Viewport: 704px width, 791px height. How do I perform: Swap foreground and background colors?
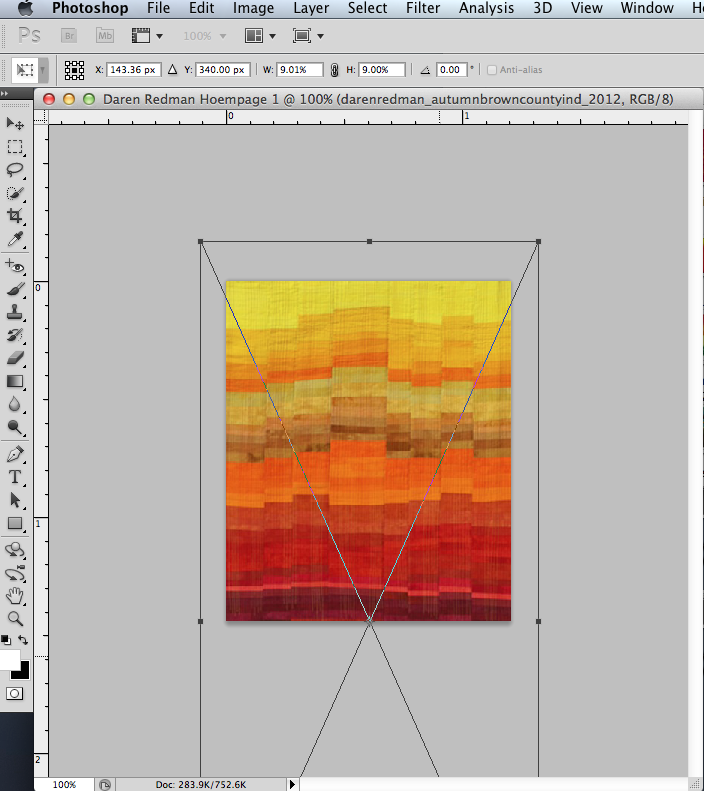coord(23,640)
